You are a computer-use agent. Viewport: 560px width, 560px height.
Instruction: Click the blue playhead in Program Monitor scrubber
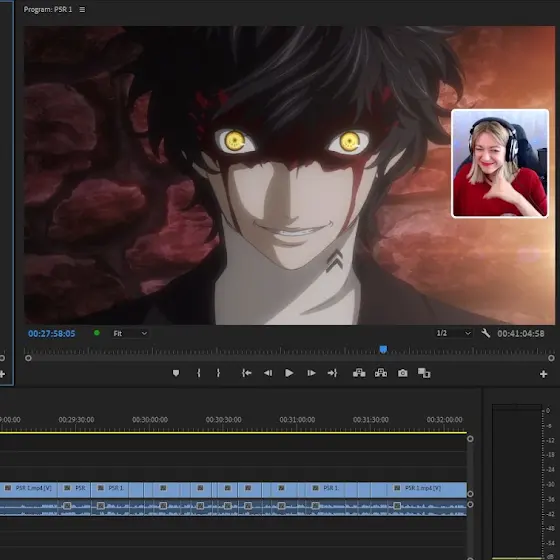pos(383,349)
